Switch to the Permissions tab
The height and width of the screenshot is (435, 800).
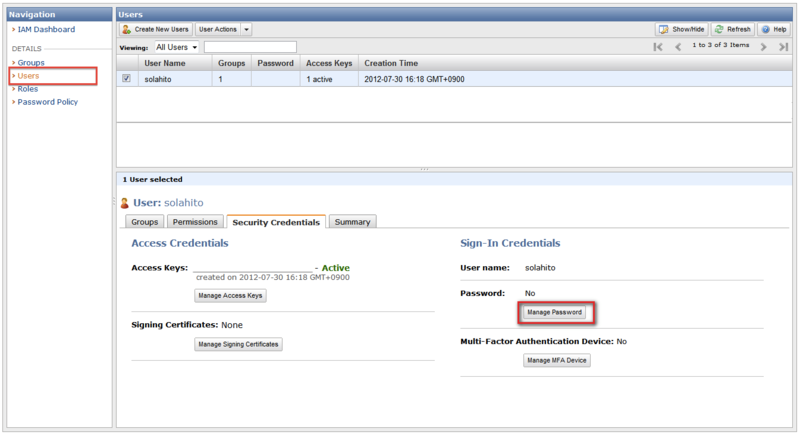195,222
